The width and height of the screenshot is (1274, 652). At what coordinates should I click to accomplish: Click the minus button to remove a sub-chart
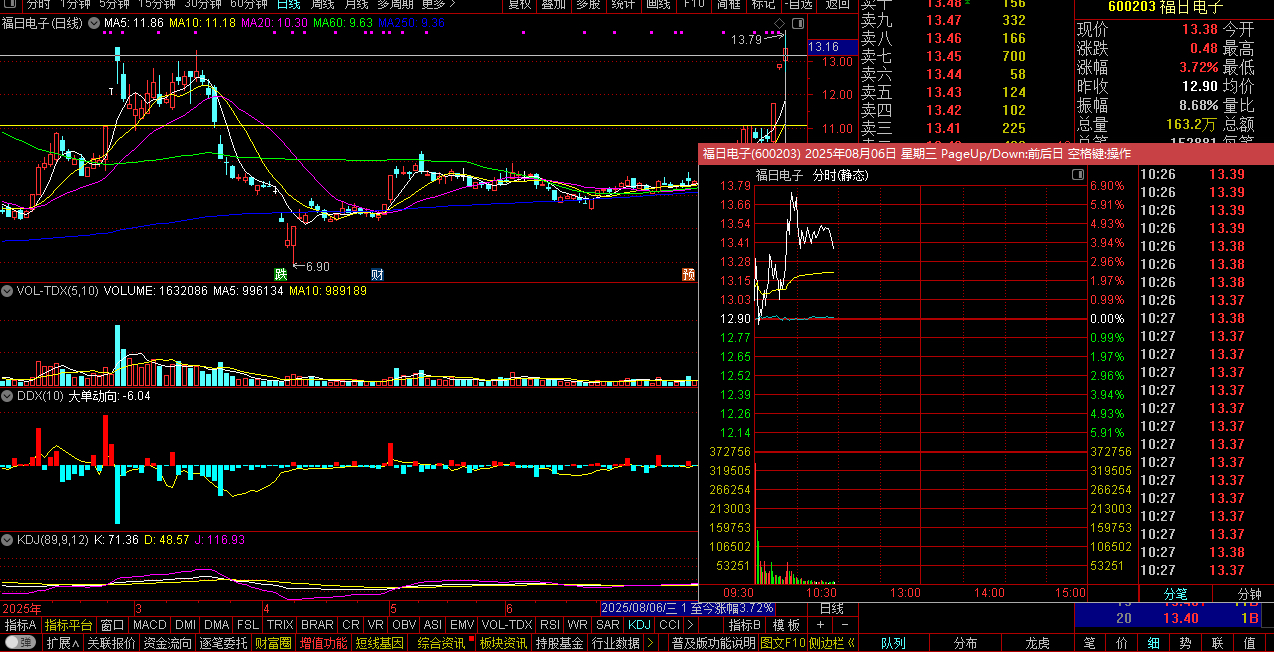tap(844, 625)
